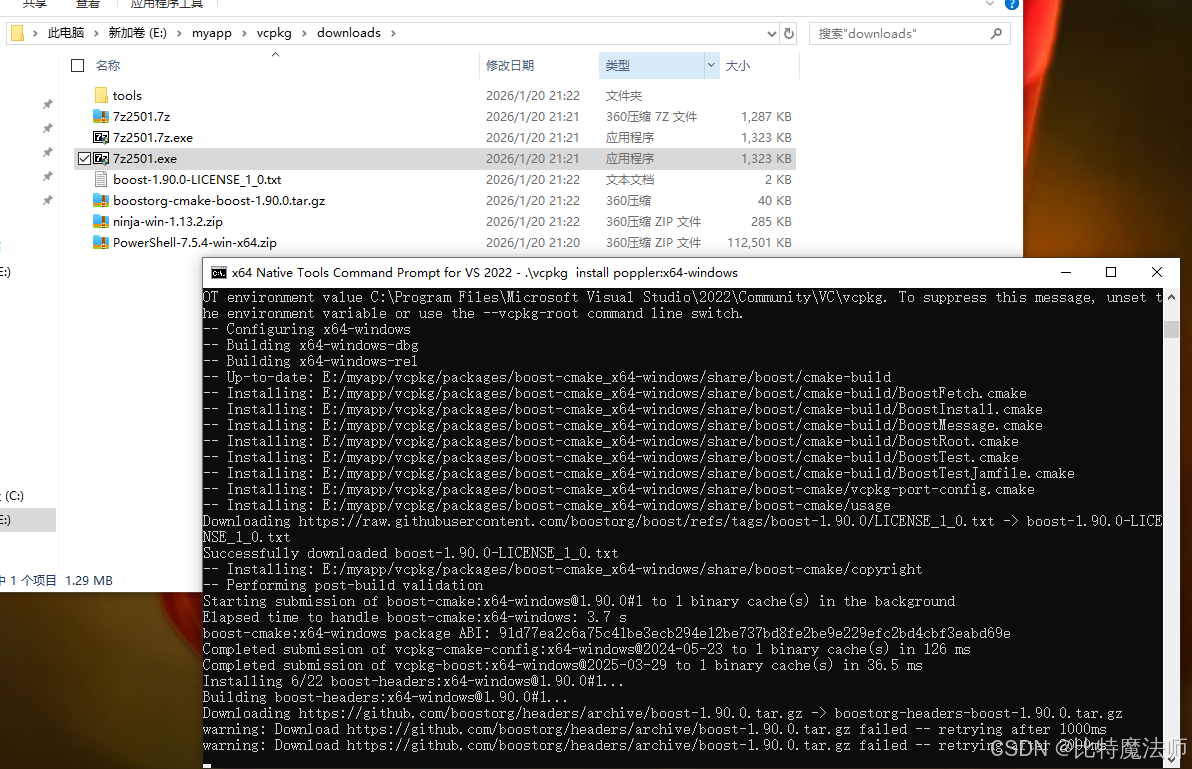Screen dimensions: 1192x769
Task: Expand chevron after vcpkg breadcrumb
Action: 305,33
